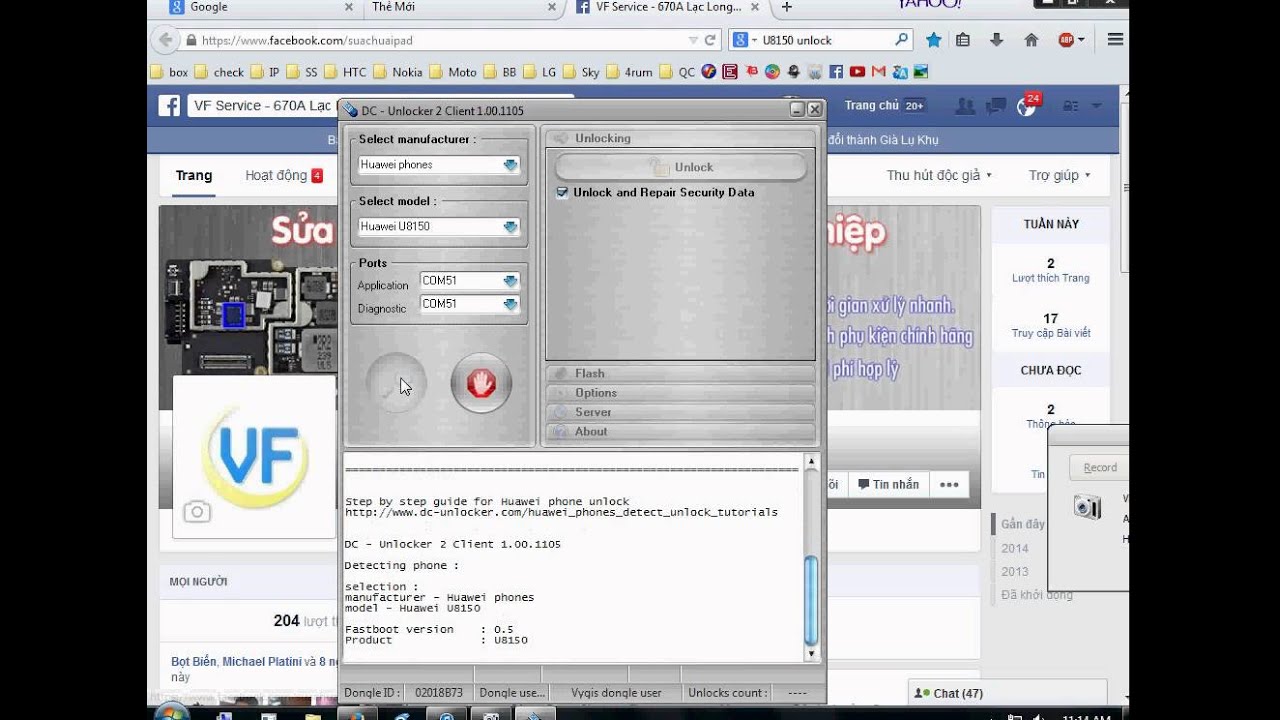Click the Unlock button
1280x720 pixels.
[x=680, y=167]
